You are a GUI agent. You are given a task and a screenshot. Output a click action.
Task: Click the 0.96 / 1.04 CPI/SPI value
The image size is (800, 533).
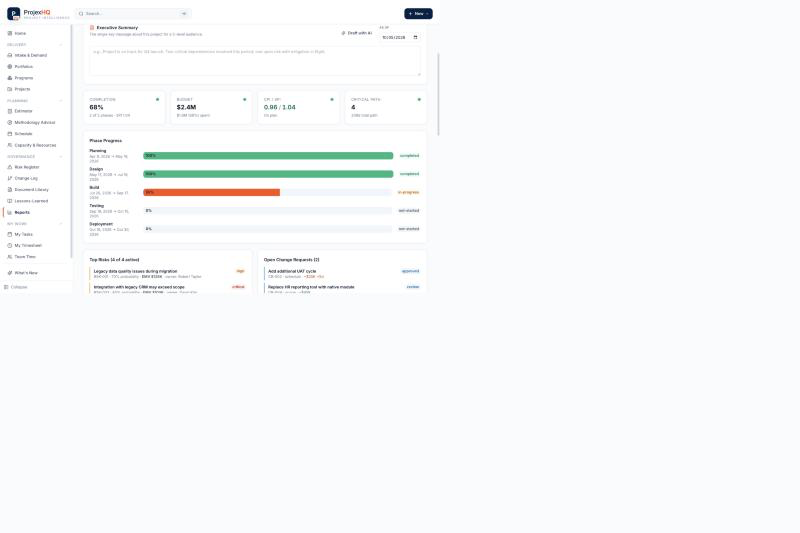click(x=280, y=107)
